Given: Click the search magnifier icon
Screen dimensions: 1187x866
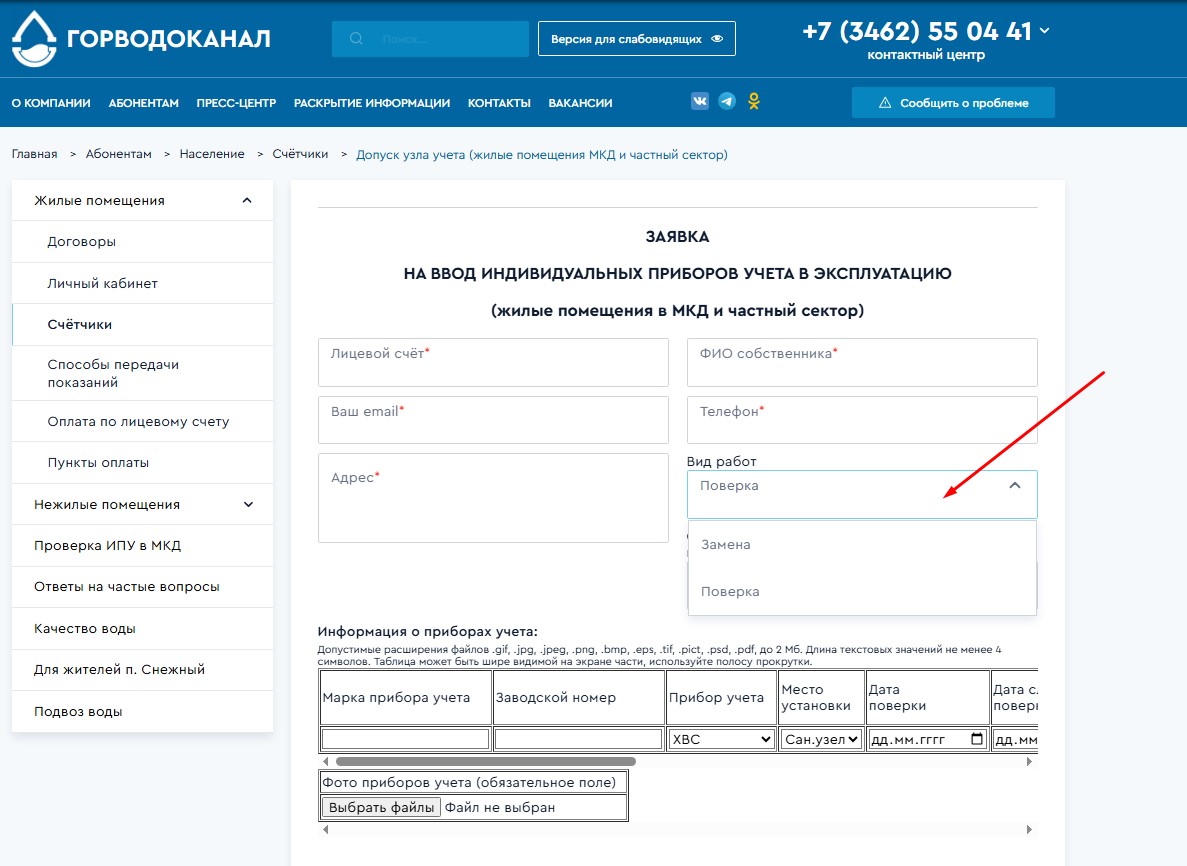Looking at the screenshot, I should [357, 39].
